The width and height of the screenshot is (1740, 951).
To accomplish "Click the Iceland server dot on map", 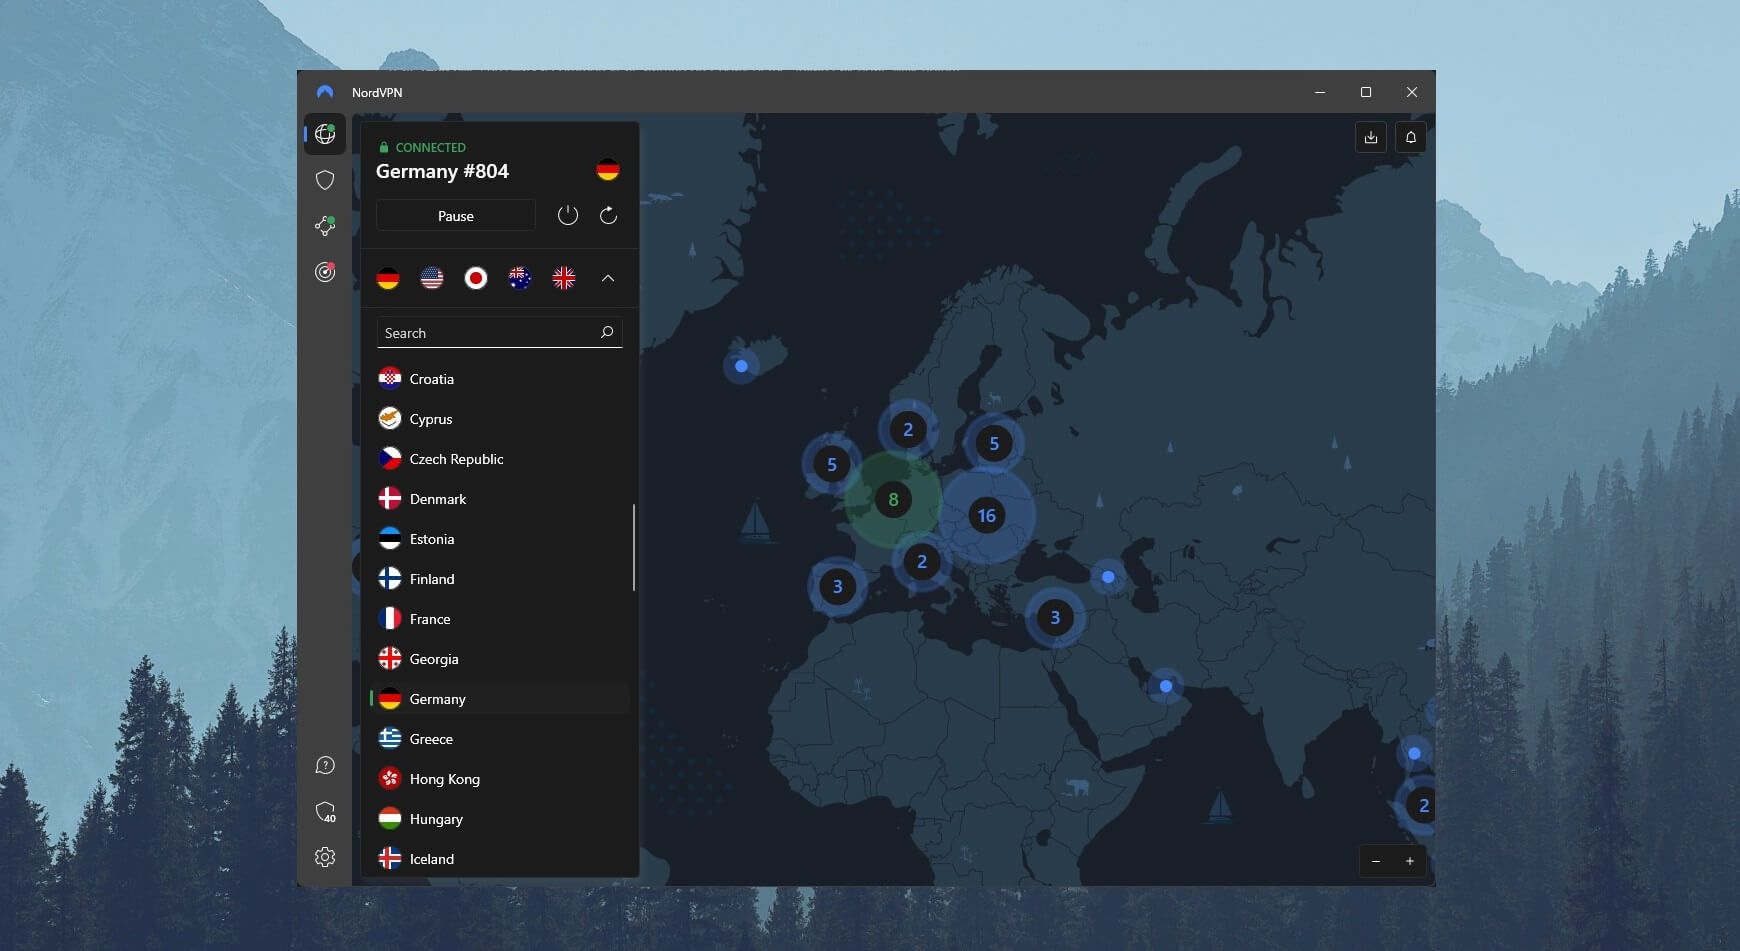I will [741, 366].
